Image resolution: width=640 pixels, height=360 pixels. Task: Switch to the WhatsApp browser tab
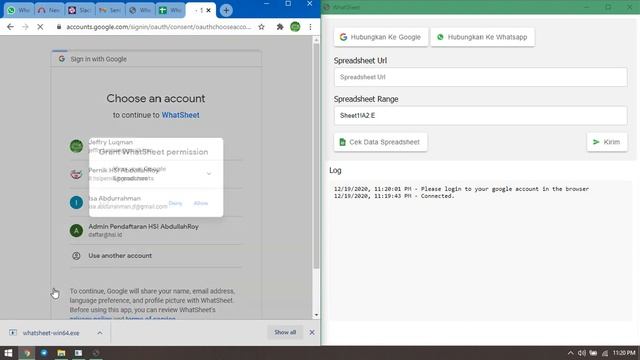19,10
